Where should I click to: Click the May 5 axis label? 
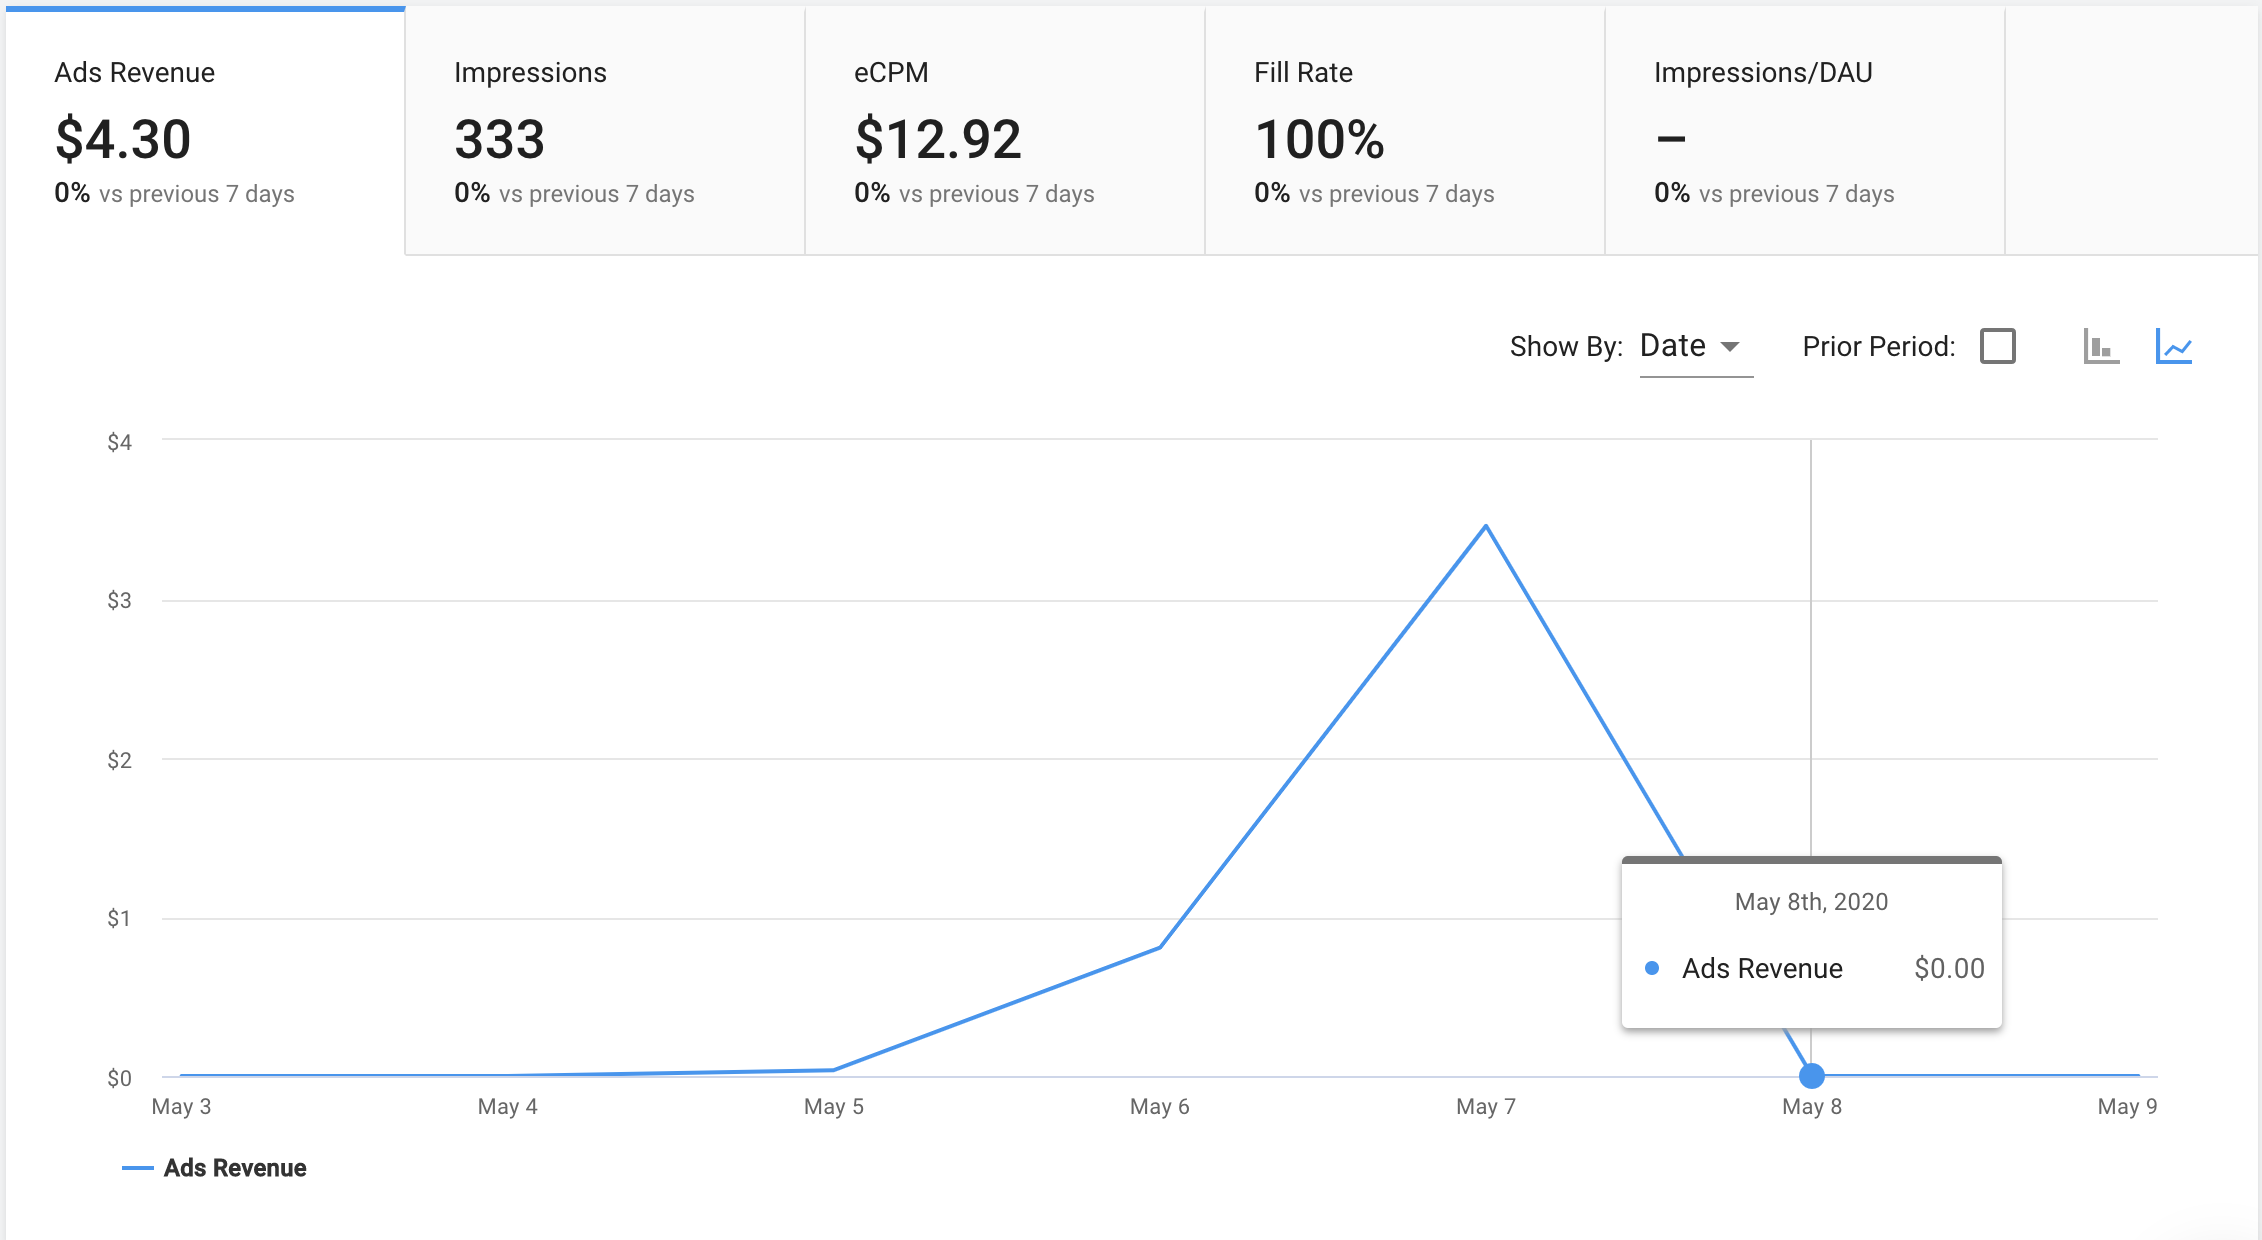click(833, 1106)
